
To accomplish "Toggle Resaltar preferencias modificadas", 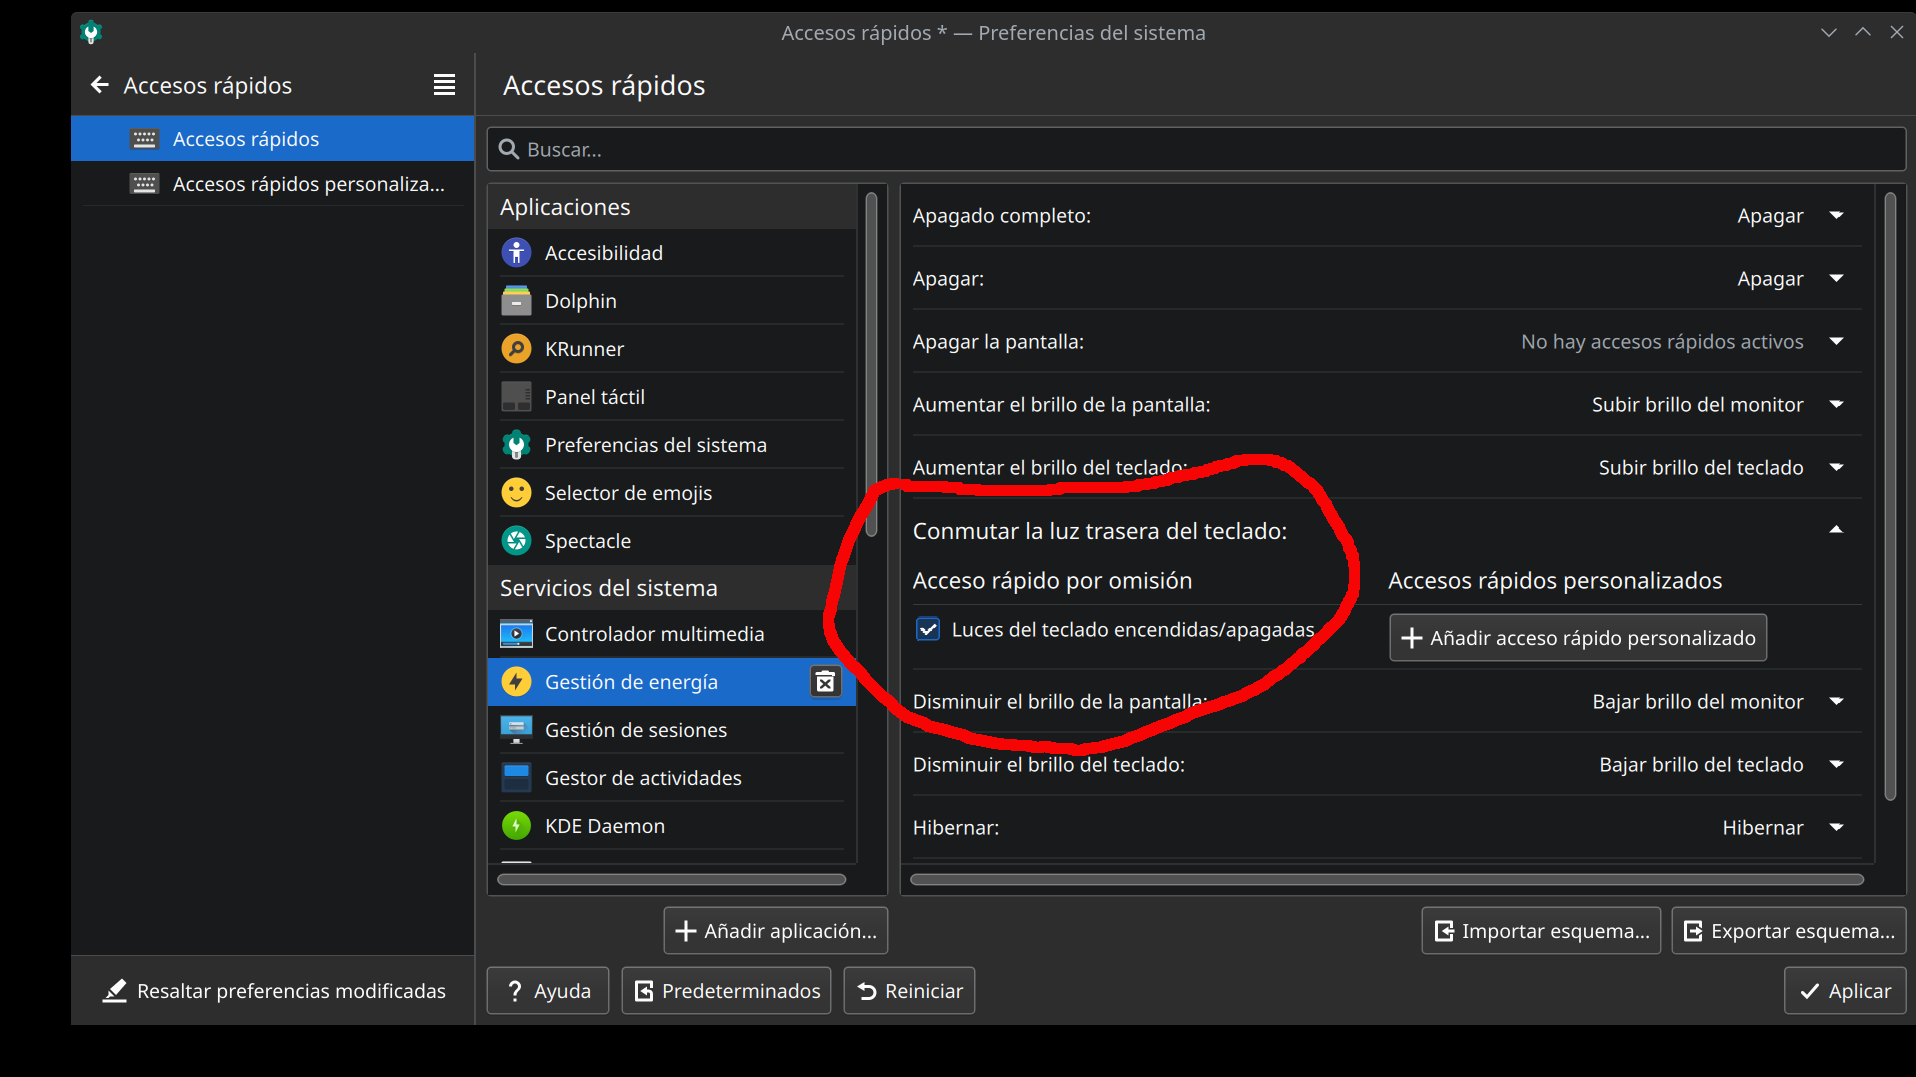I will (x=274, y=991).
